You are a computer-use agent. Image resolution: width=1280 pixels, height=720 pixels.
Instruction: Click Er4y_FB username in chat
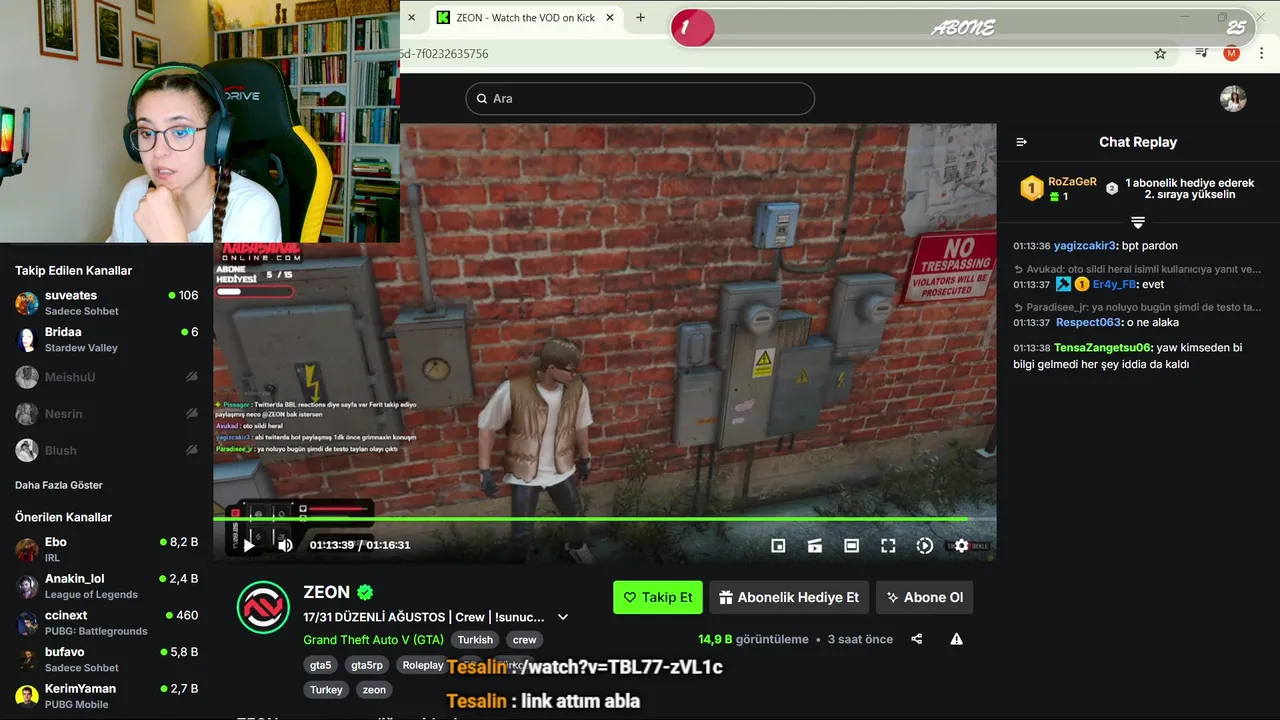point(1115,285)
